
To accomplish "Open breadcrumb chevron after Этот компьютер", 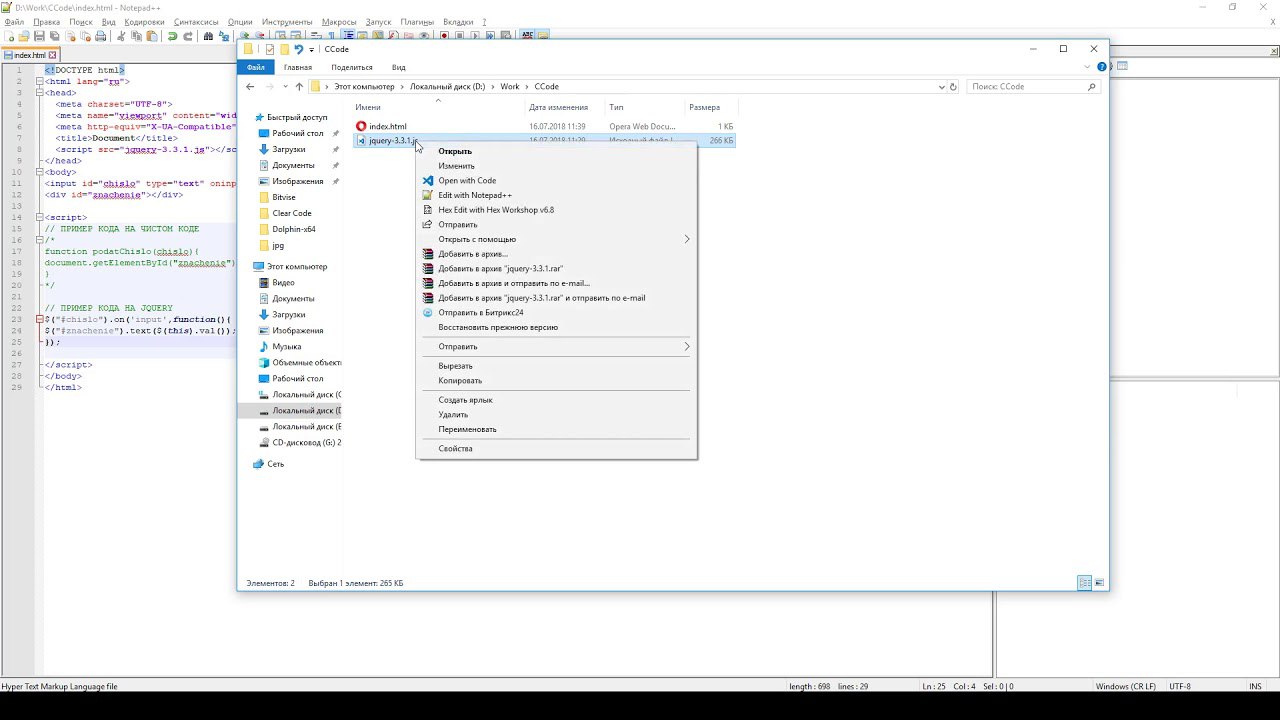I will click(x=402, y=87).
